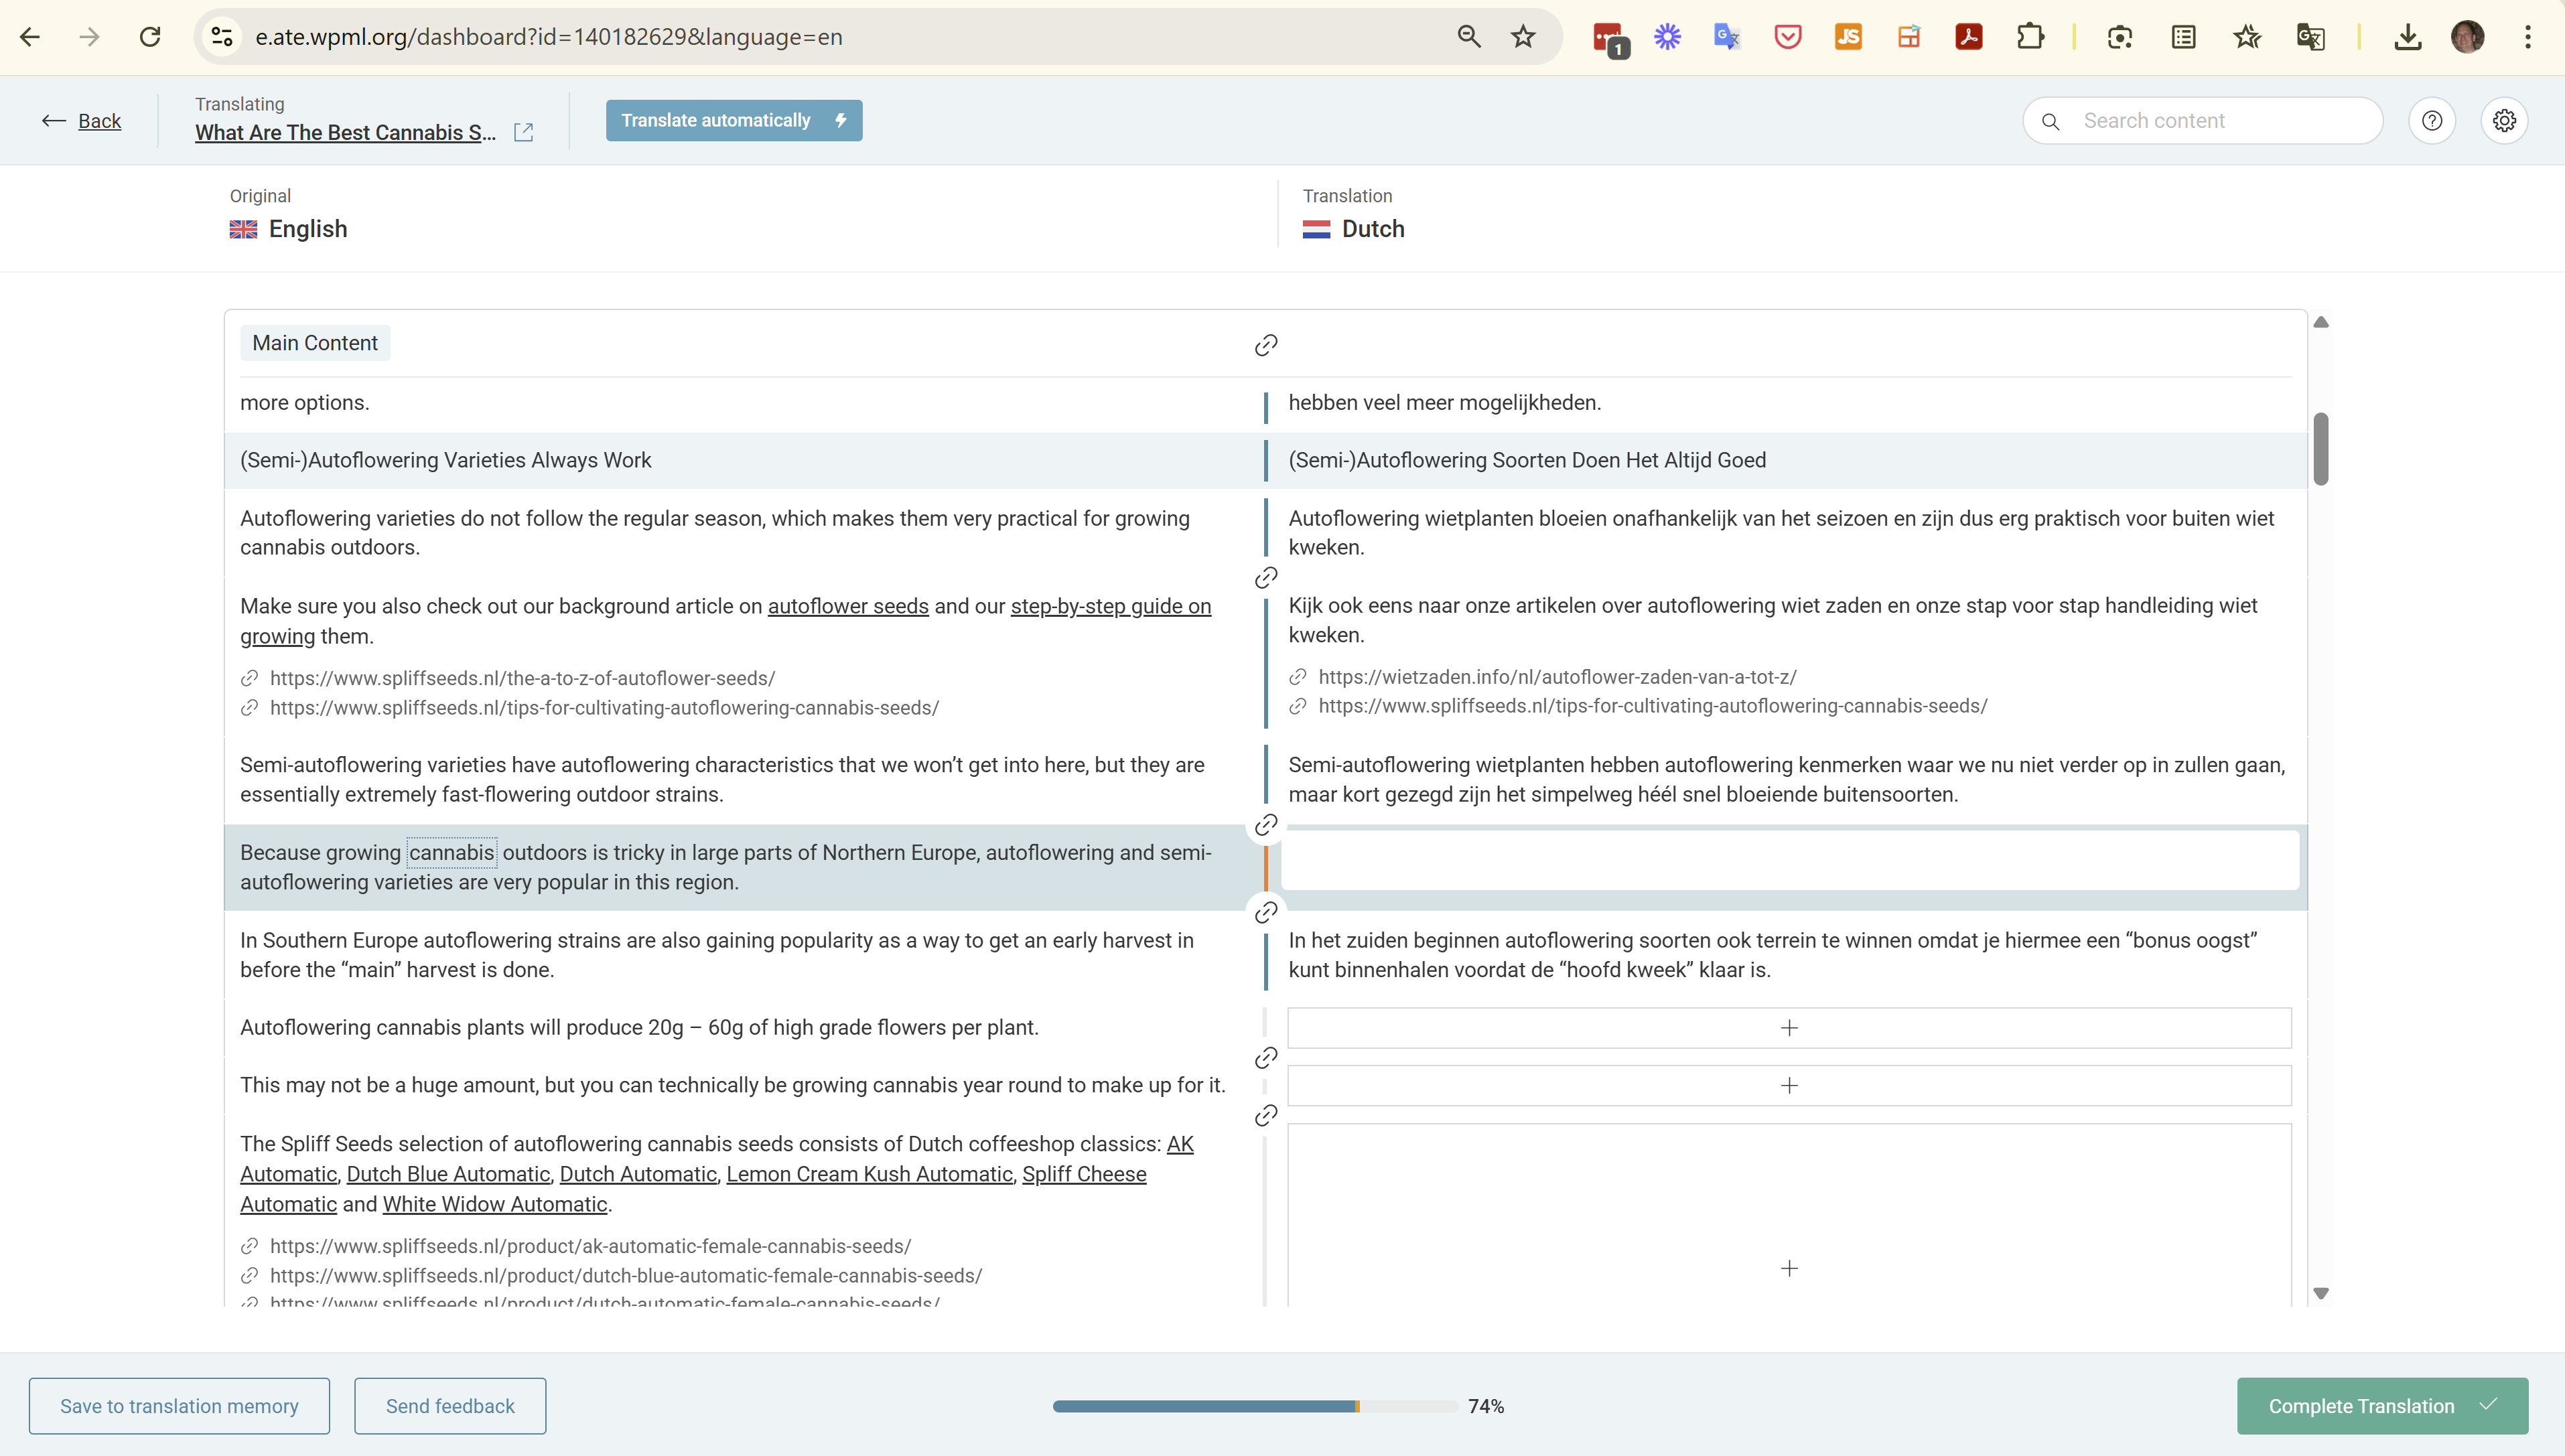Click the Dutch translation starting 'In het zuiden'
2565x1456 pixels.
1772,955
